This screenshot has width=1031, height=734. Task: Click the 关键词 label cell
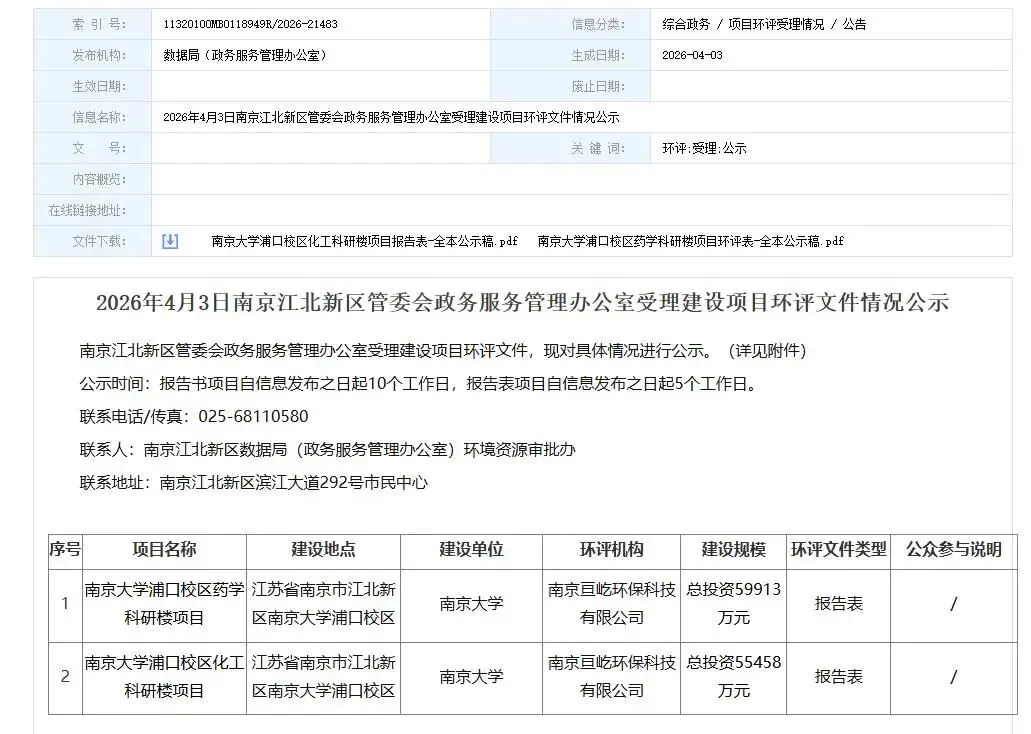571,148
